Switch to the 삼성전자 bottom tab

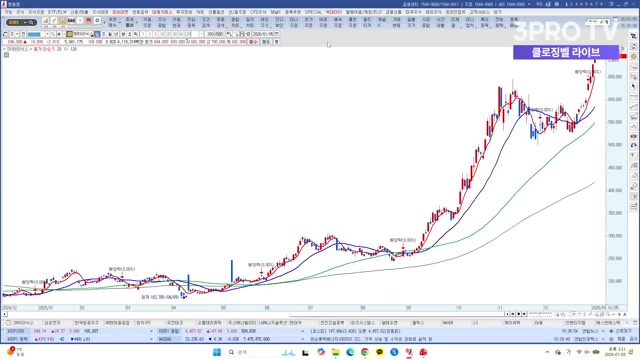(x=52, y=323)
